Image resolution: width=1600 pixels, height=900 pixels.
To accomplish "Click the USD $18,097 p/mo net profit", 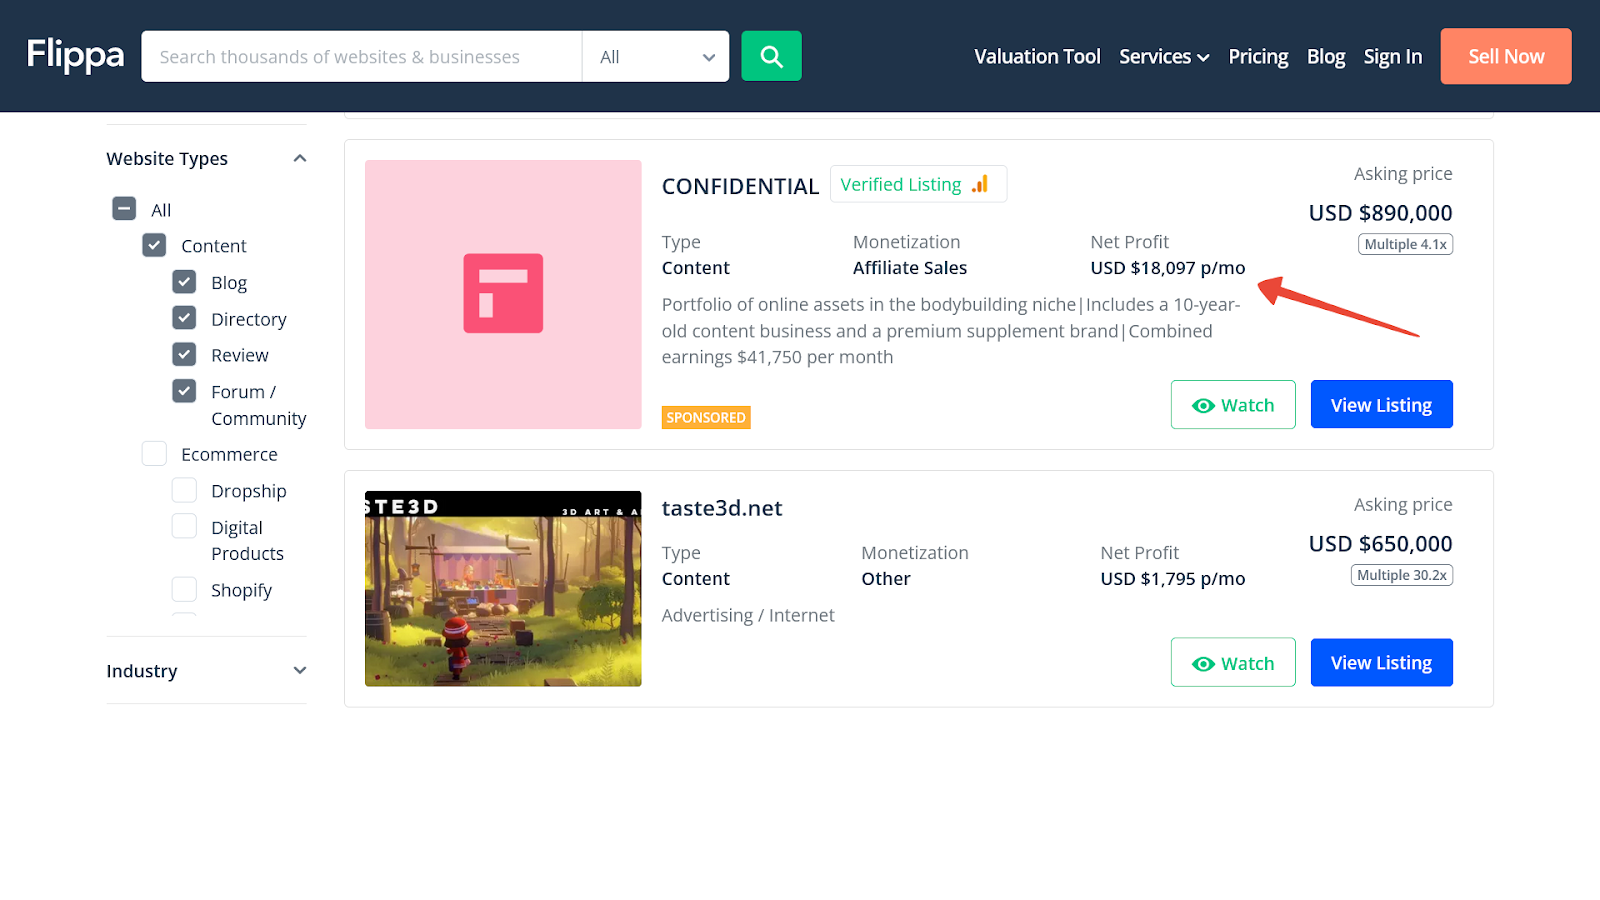I will coord(1168,268).
